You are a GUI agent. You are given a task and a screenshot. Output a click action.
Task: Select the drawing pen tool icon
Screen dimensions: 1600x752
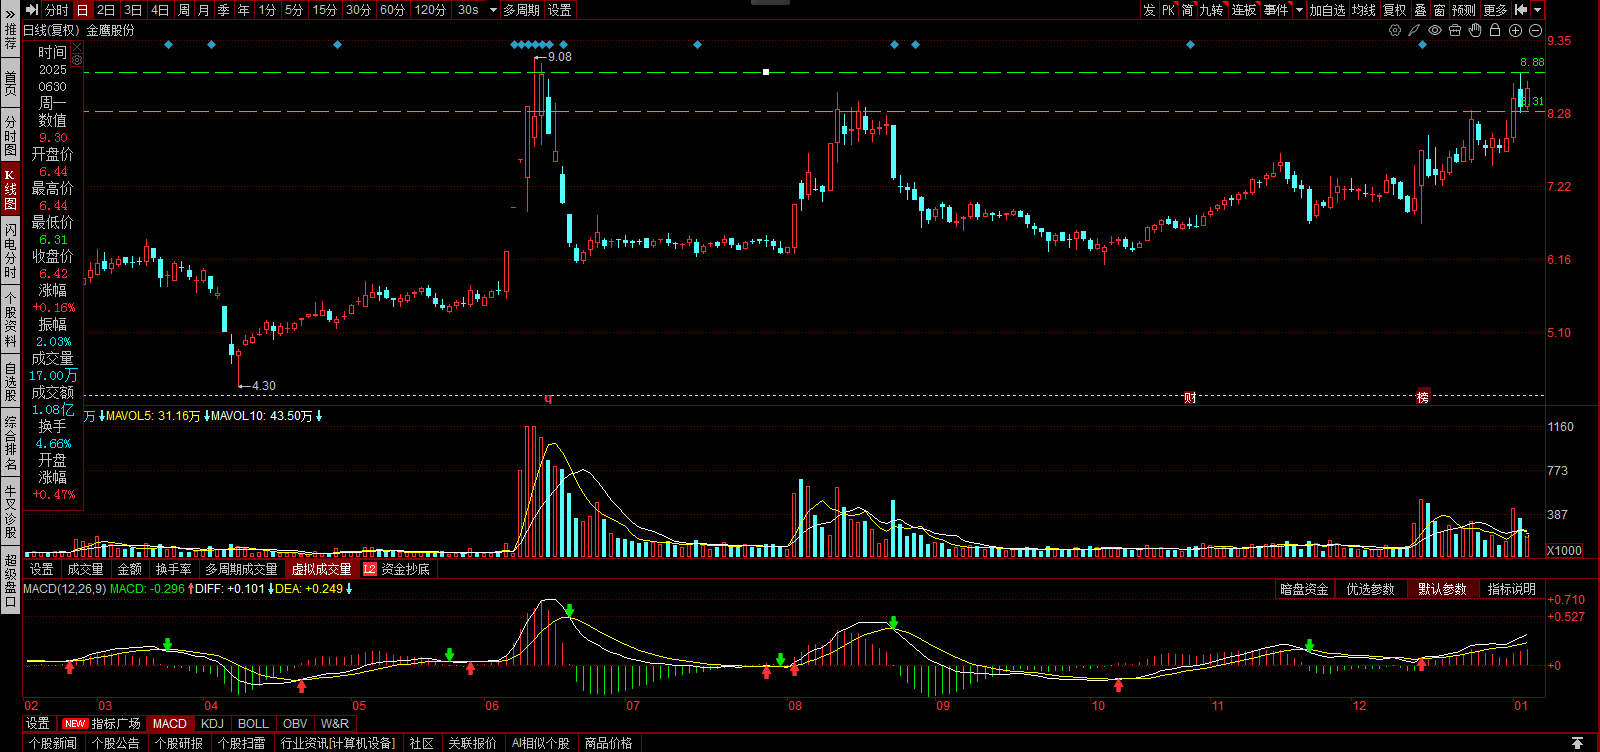(x=1415, y=30)
